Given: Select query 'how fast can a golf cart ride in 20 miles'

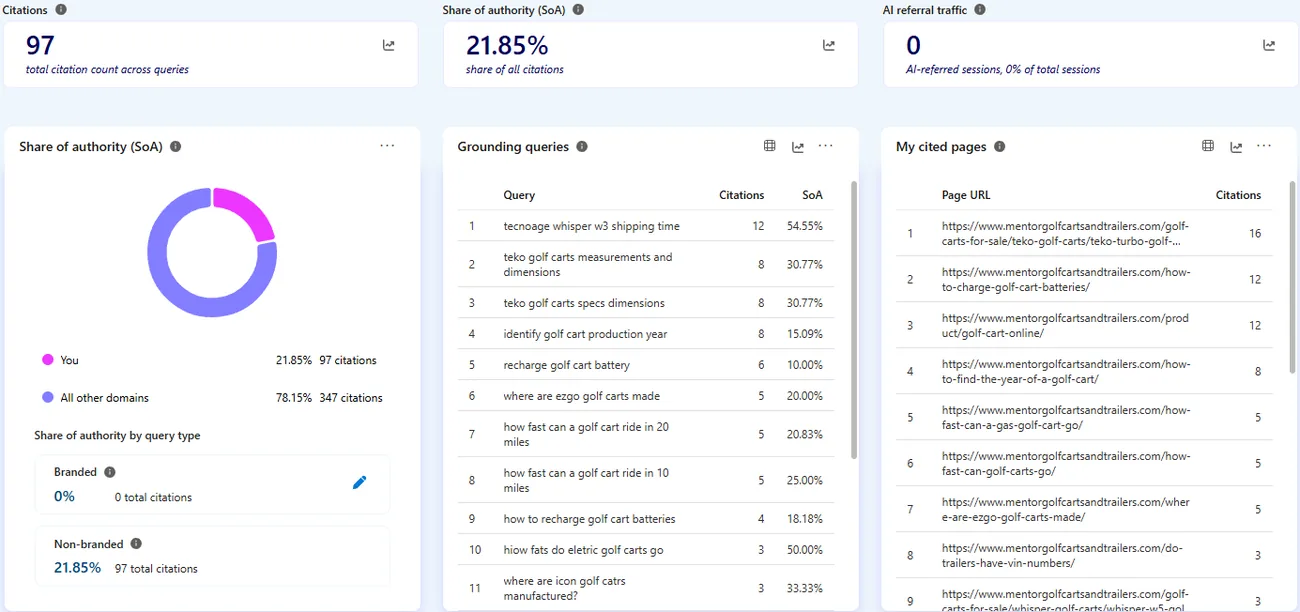Looking at the screenshot, I should coord(586,434).
